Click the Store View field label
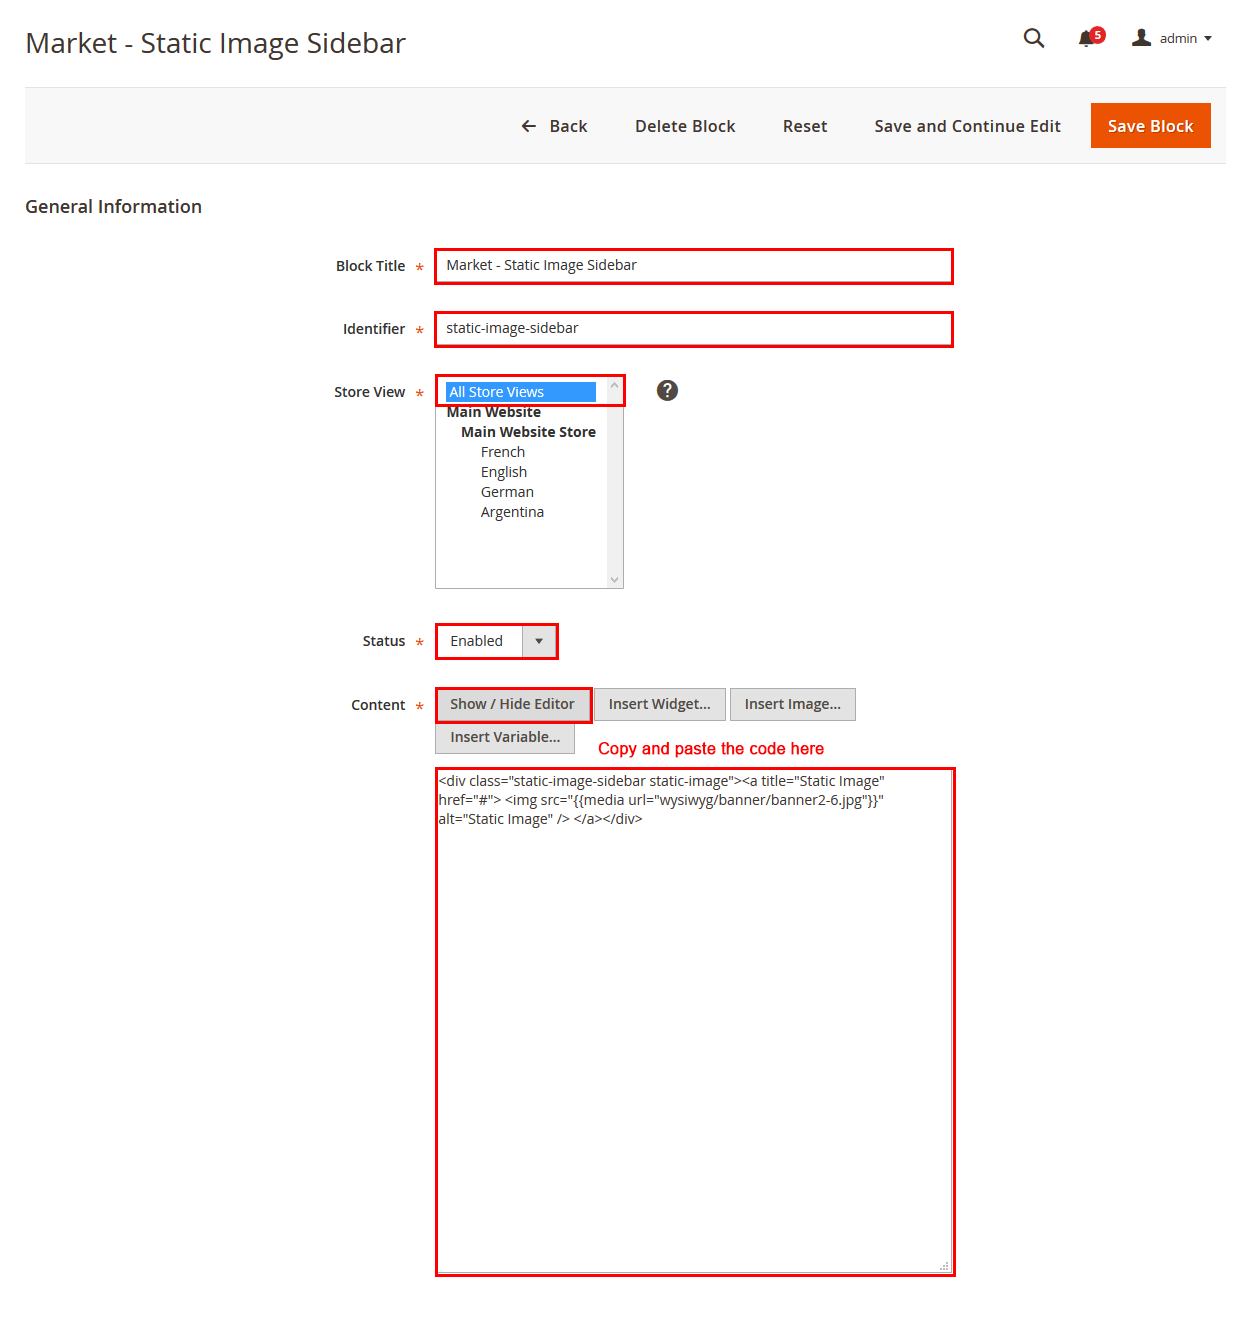The height and width of the screenshot is (1329, 1241). pyautogui.click(x=370, y=392)
